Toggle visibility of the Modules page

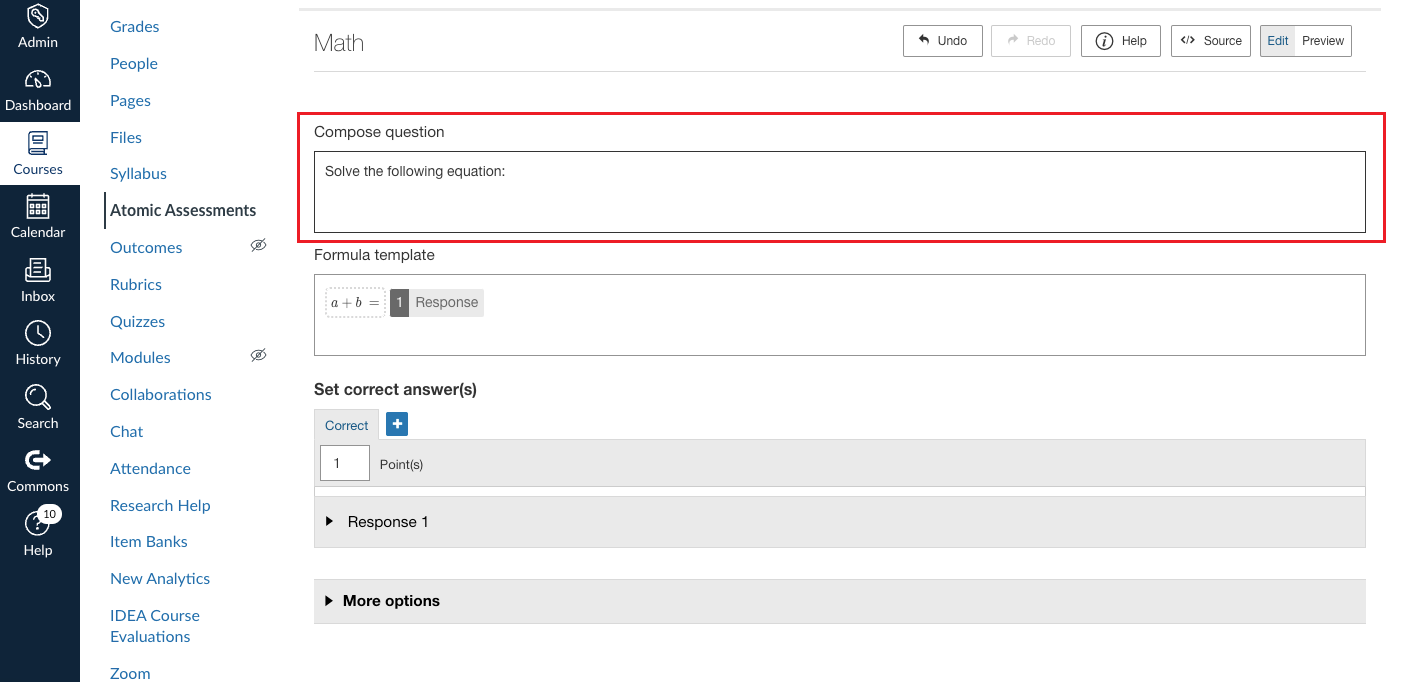(259, 355)
